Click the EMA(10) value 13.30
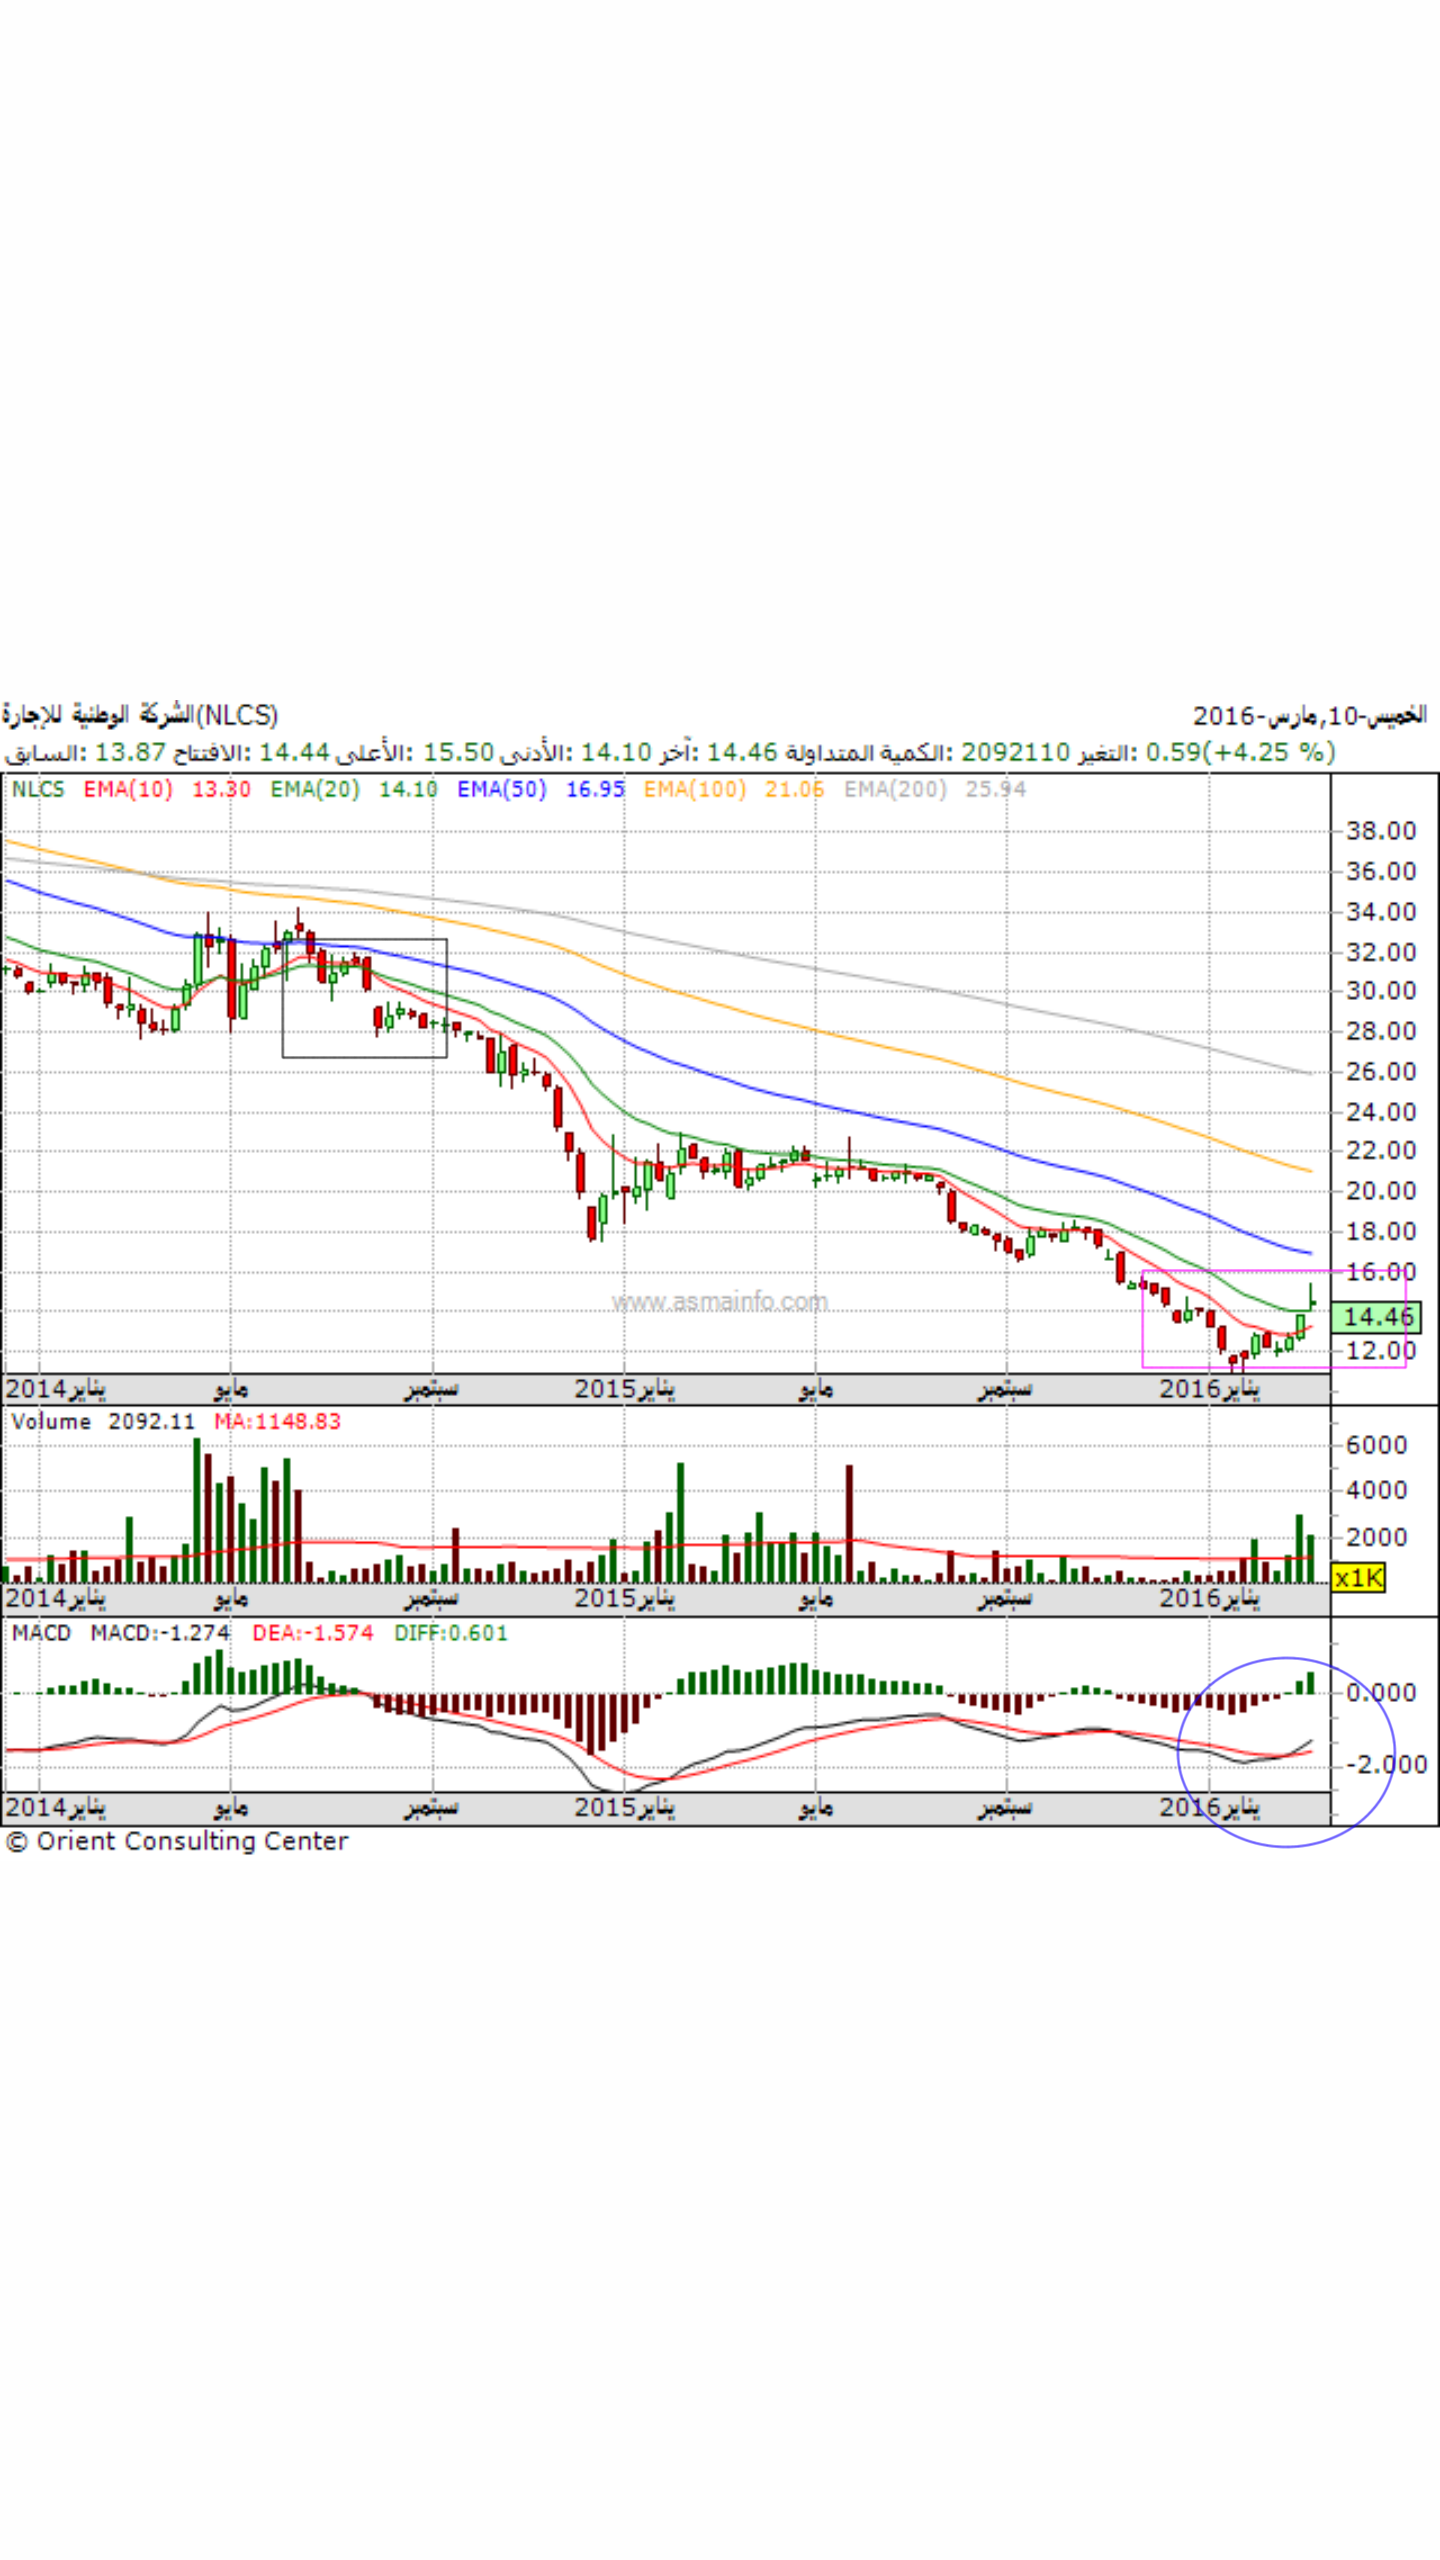 pos(221,789)
